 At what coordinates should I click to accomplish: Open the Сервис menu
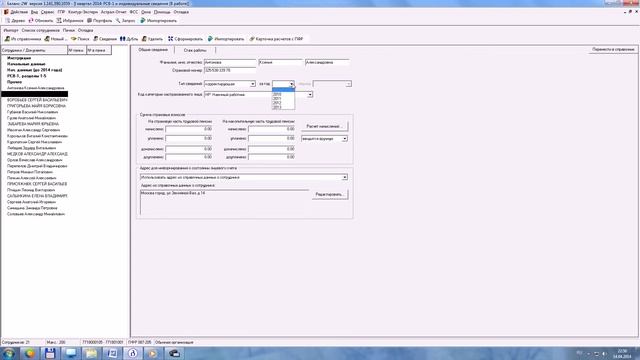coord(47,12)
